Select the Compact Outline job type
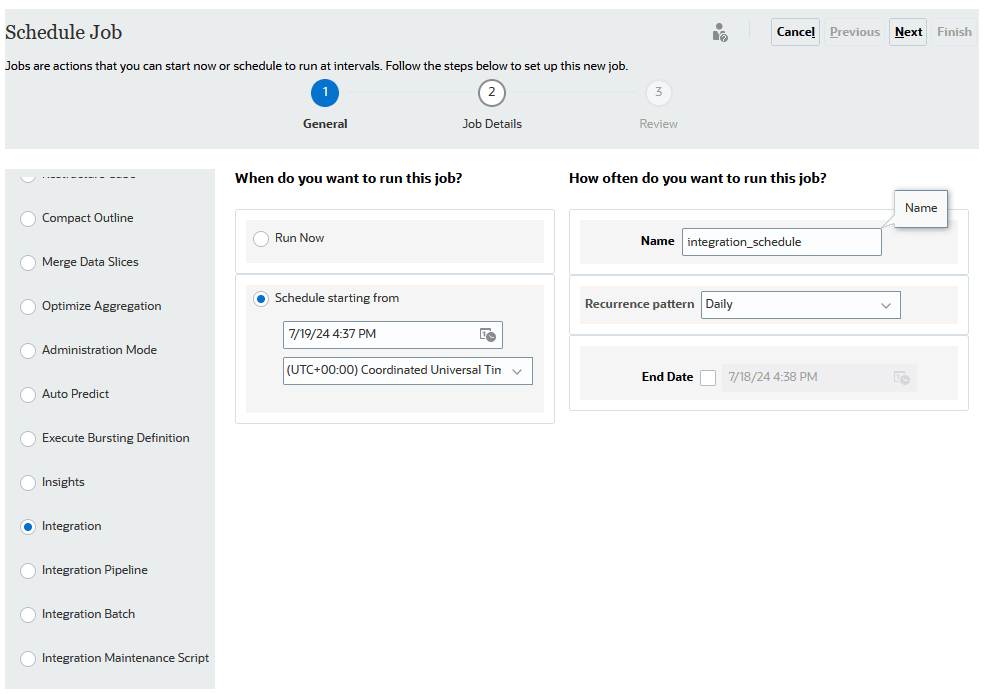Screen dimensions: 985x694 click(x=28, y=219)
